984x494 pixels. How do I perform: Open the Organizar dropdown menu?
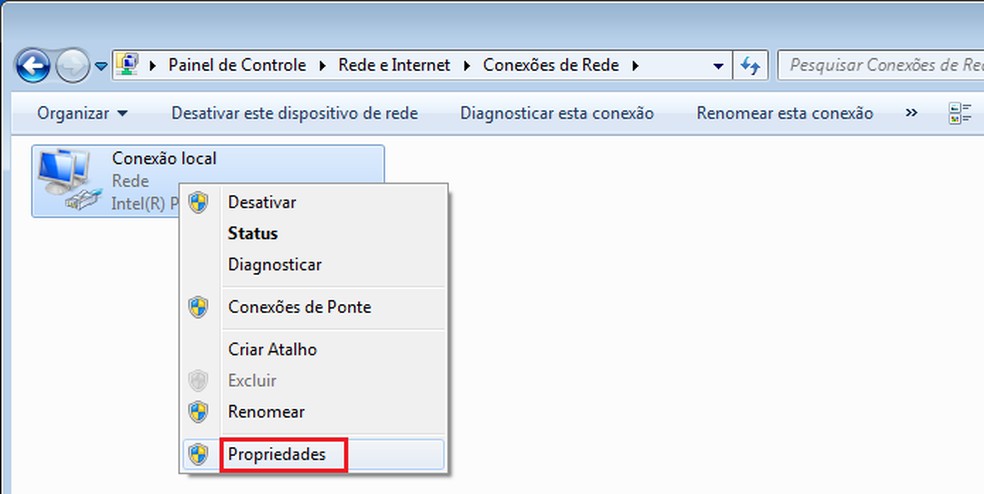point(82,113)
